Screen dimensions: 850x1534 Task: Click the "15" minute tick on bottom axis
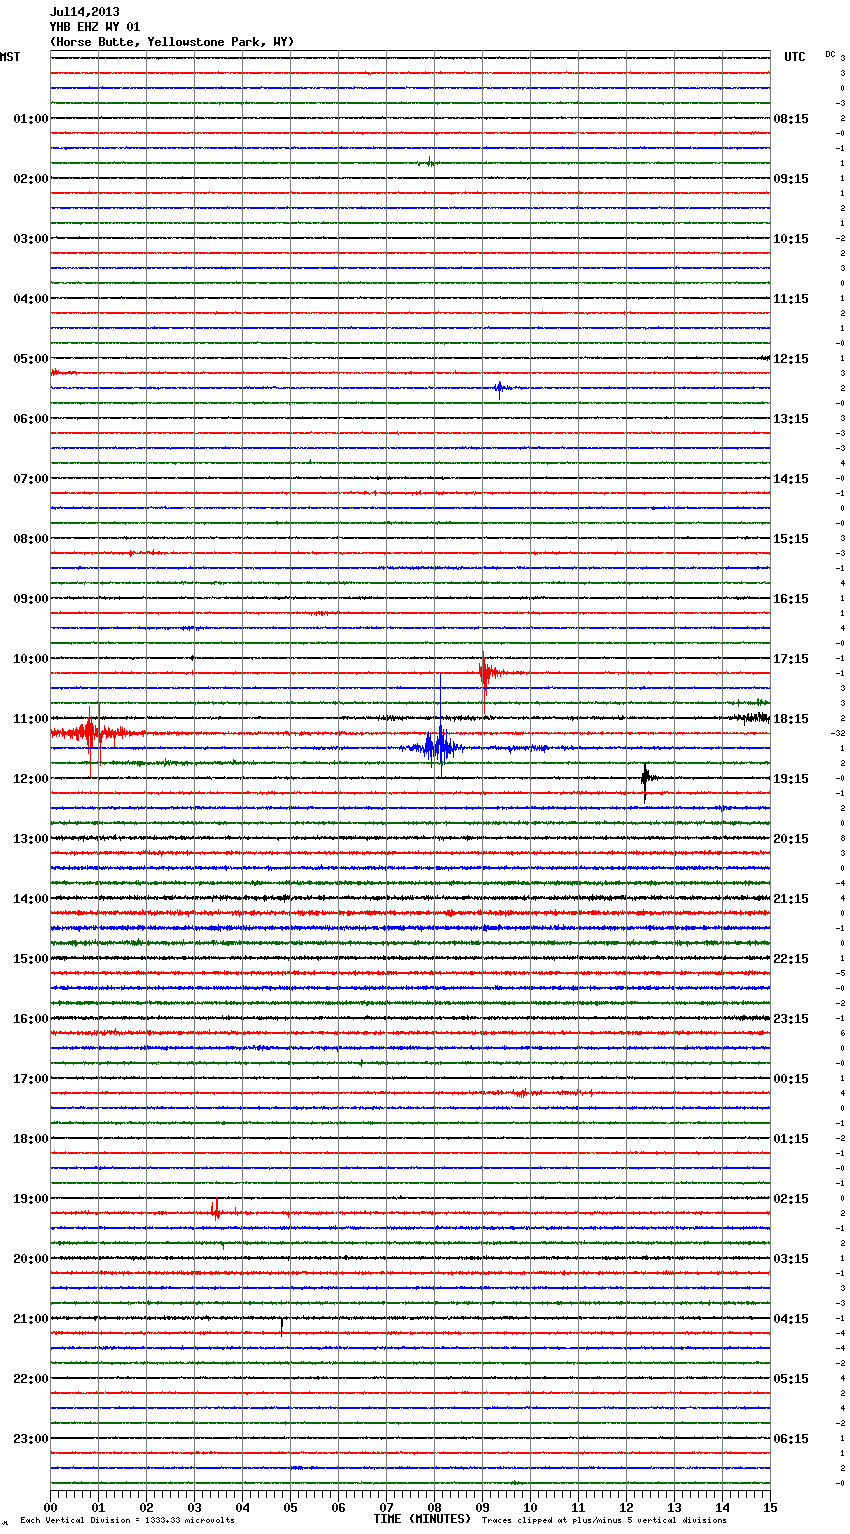click(770, 1507)
